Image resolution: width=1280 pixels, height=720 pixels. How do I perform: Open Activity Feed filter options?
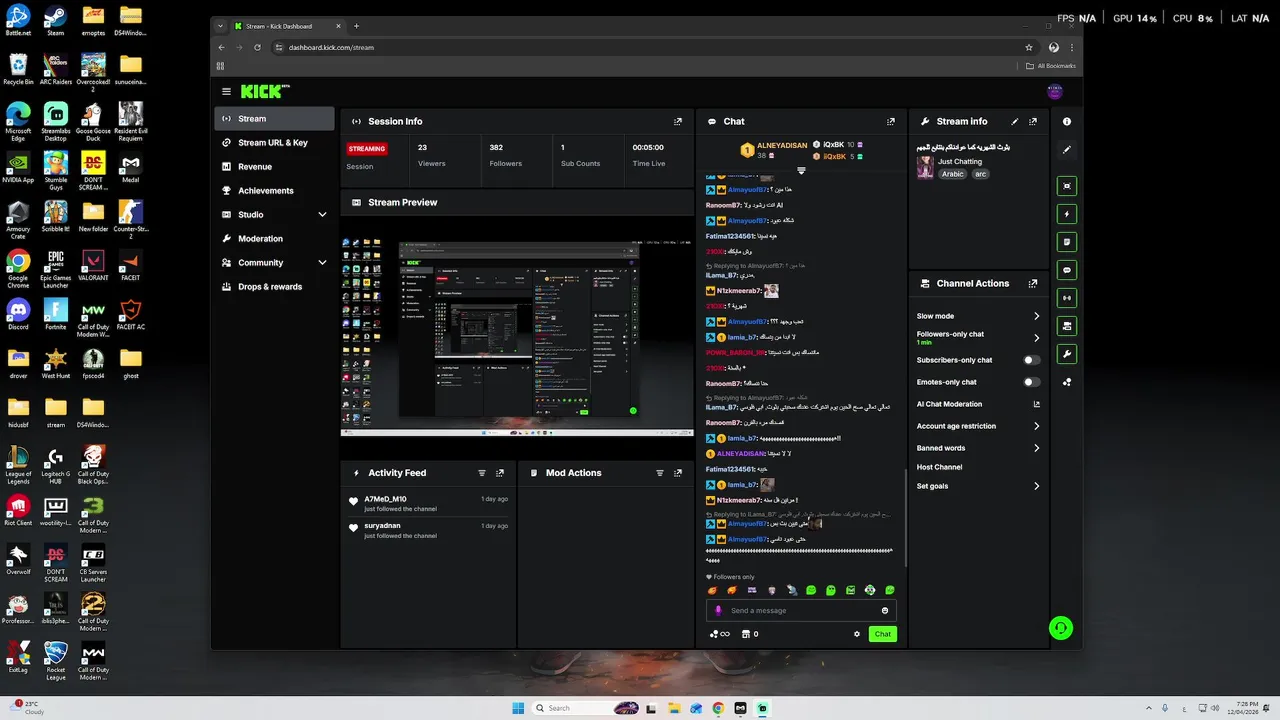click(x=482, y=473)
